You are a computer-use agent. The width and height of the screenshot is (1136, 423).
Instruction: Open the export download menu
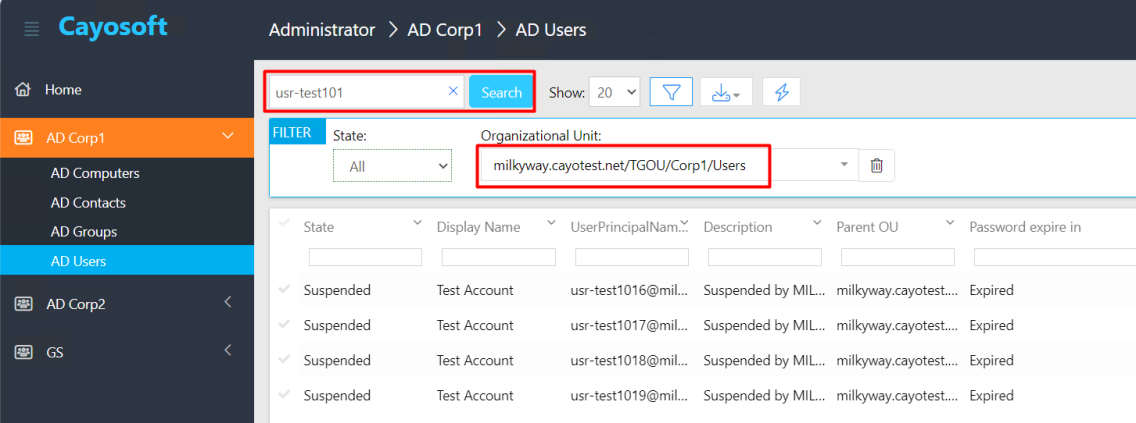(726, 93)
